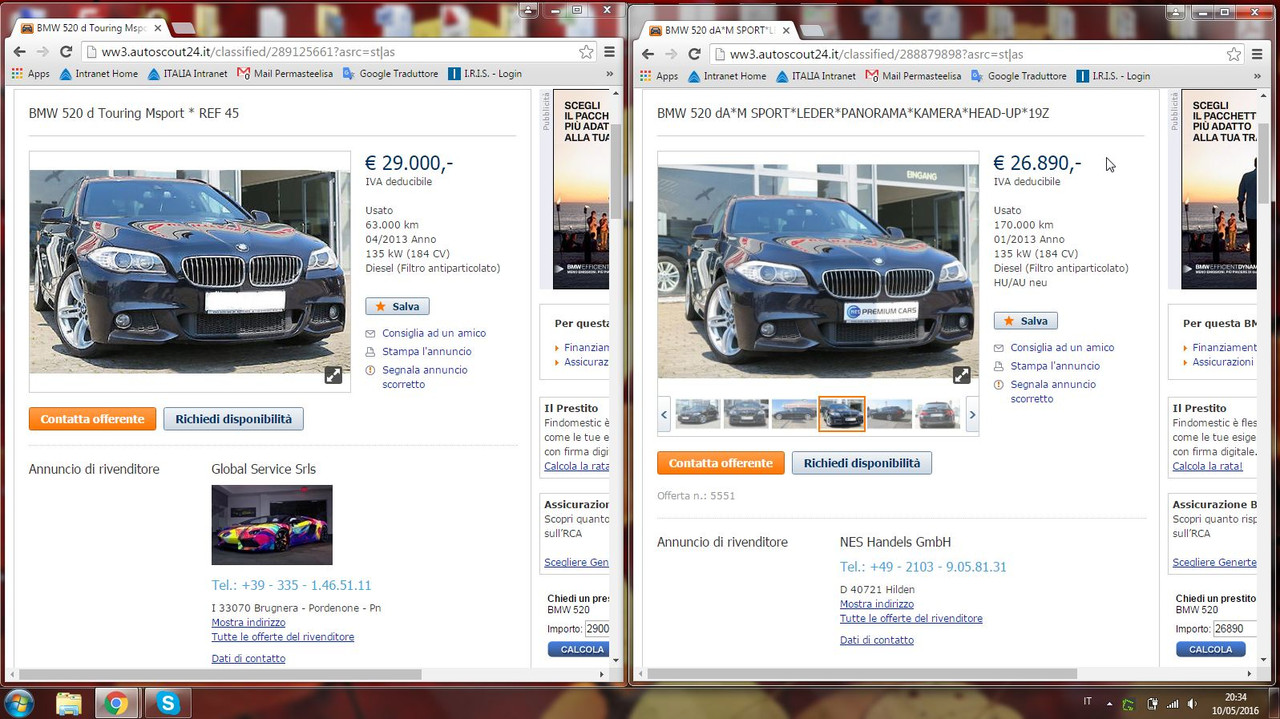
Task: Go forward in left Chrome window
Action: (x=41, y=53)
